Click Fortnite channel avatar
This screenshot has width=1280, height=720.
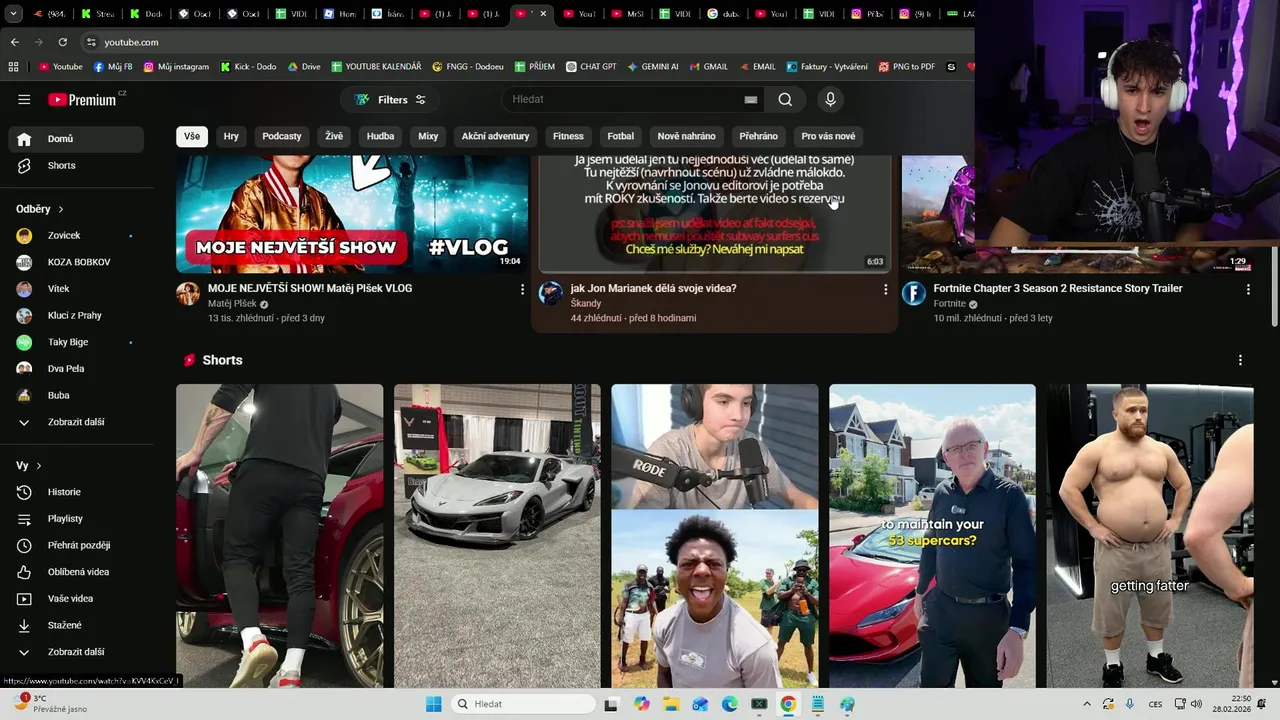tap(914, 293)
